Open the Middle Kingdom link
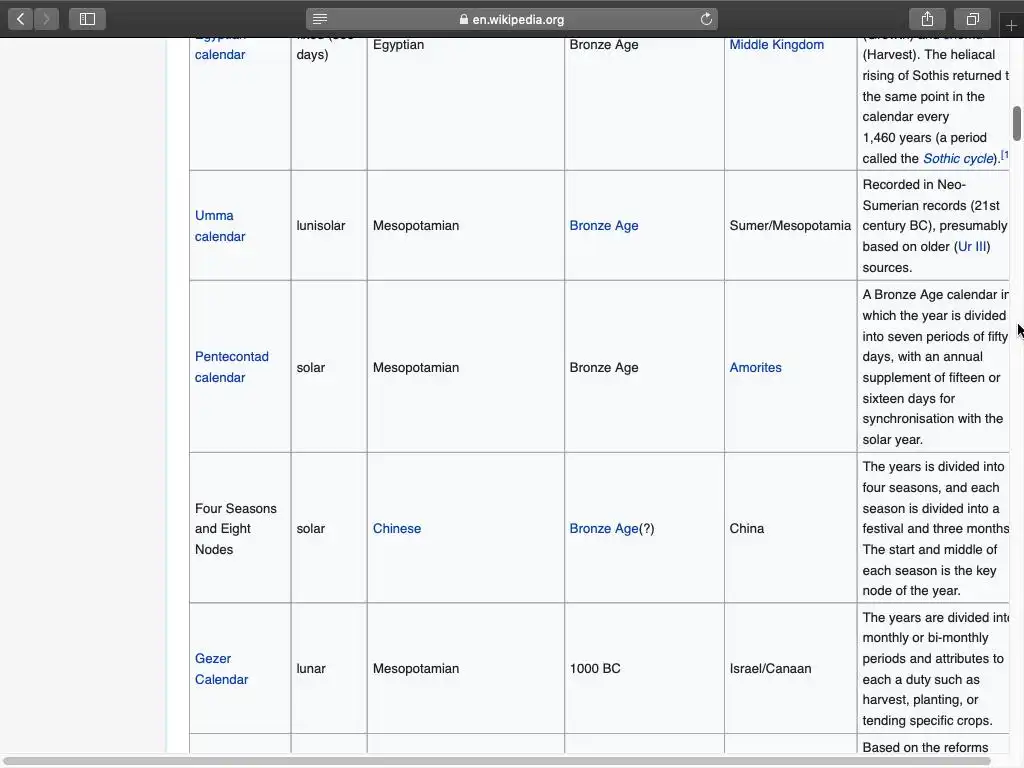The width and height of the screenshot is (1024, 768). click(x=776, y=44)
